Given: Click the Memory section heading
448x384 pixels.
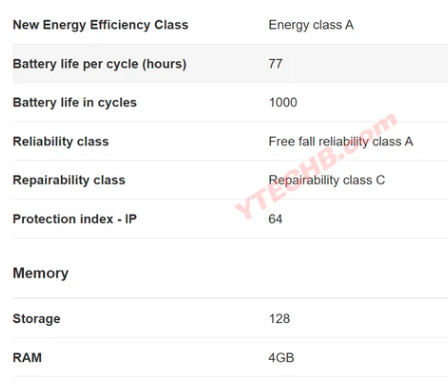Looking at the screenshot, I should [41, 273].
